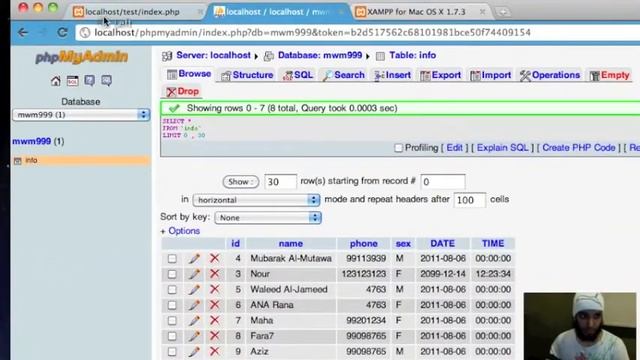Sort table by the name column header
Viewport: 640px width, 360px height.
click(x=291, y=244)
